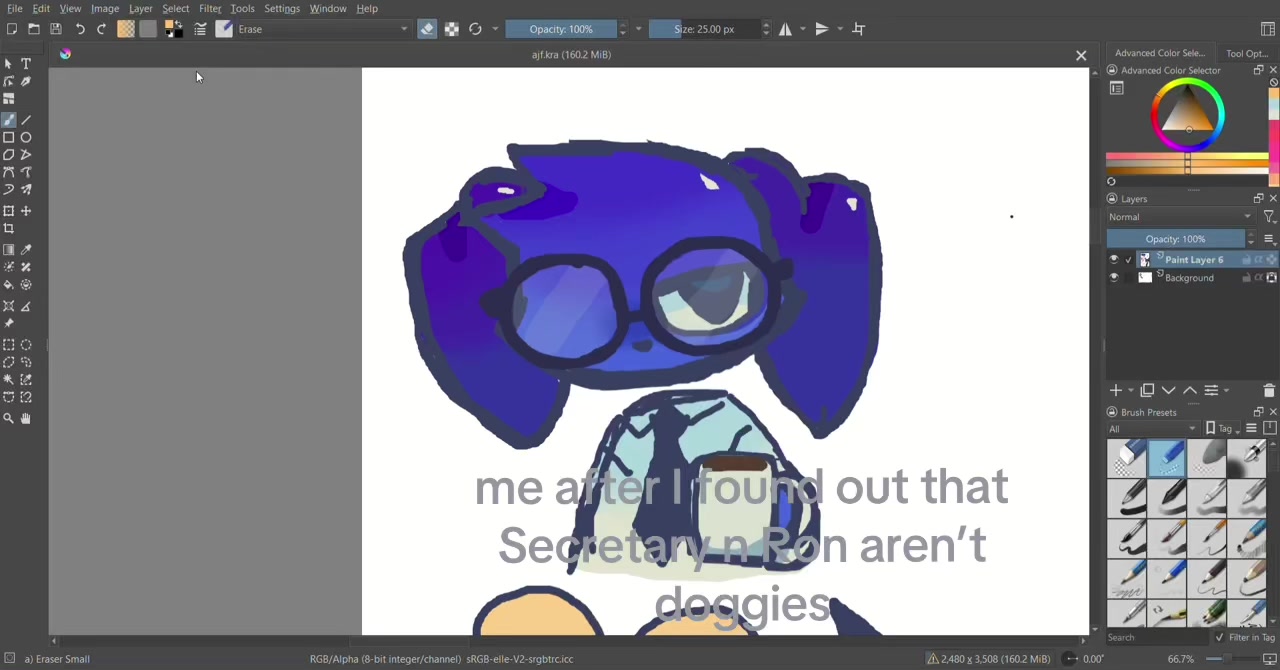
Task: Hide the Background layer eye
Action: [1114, 278]
